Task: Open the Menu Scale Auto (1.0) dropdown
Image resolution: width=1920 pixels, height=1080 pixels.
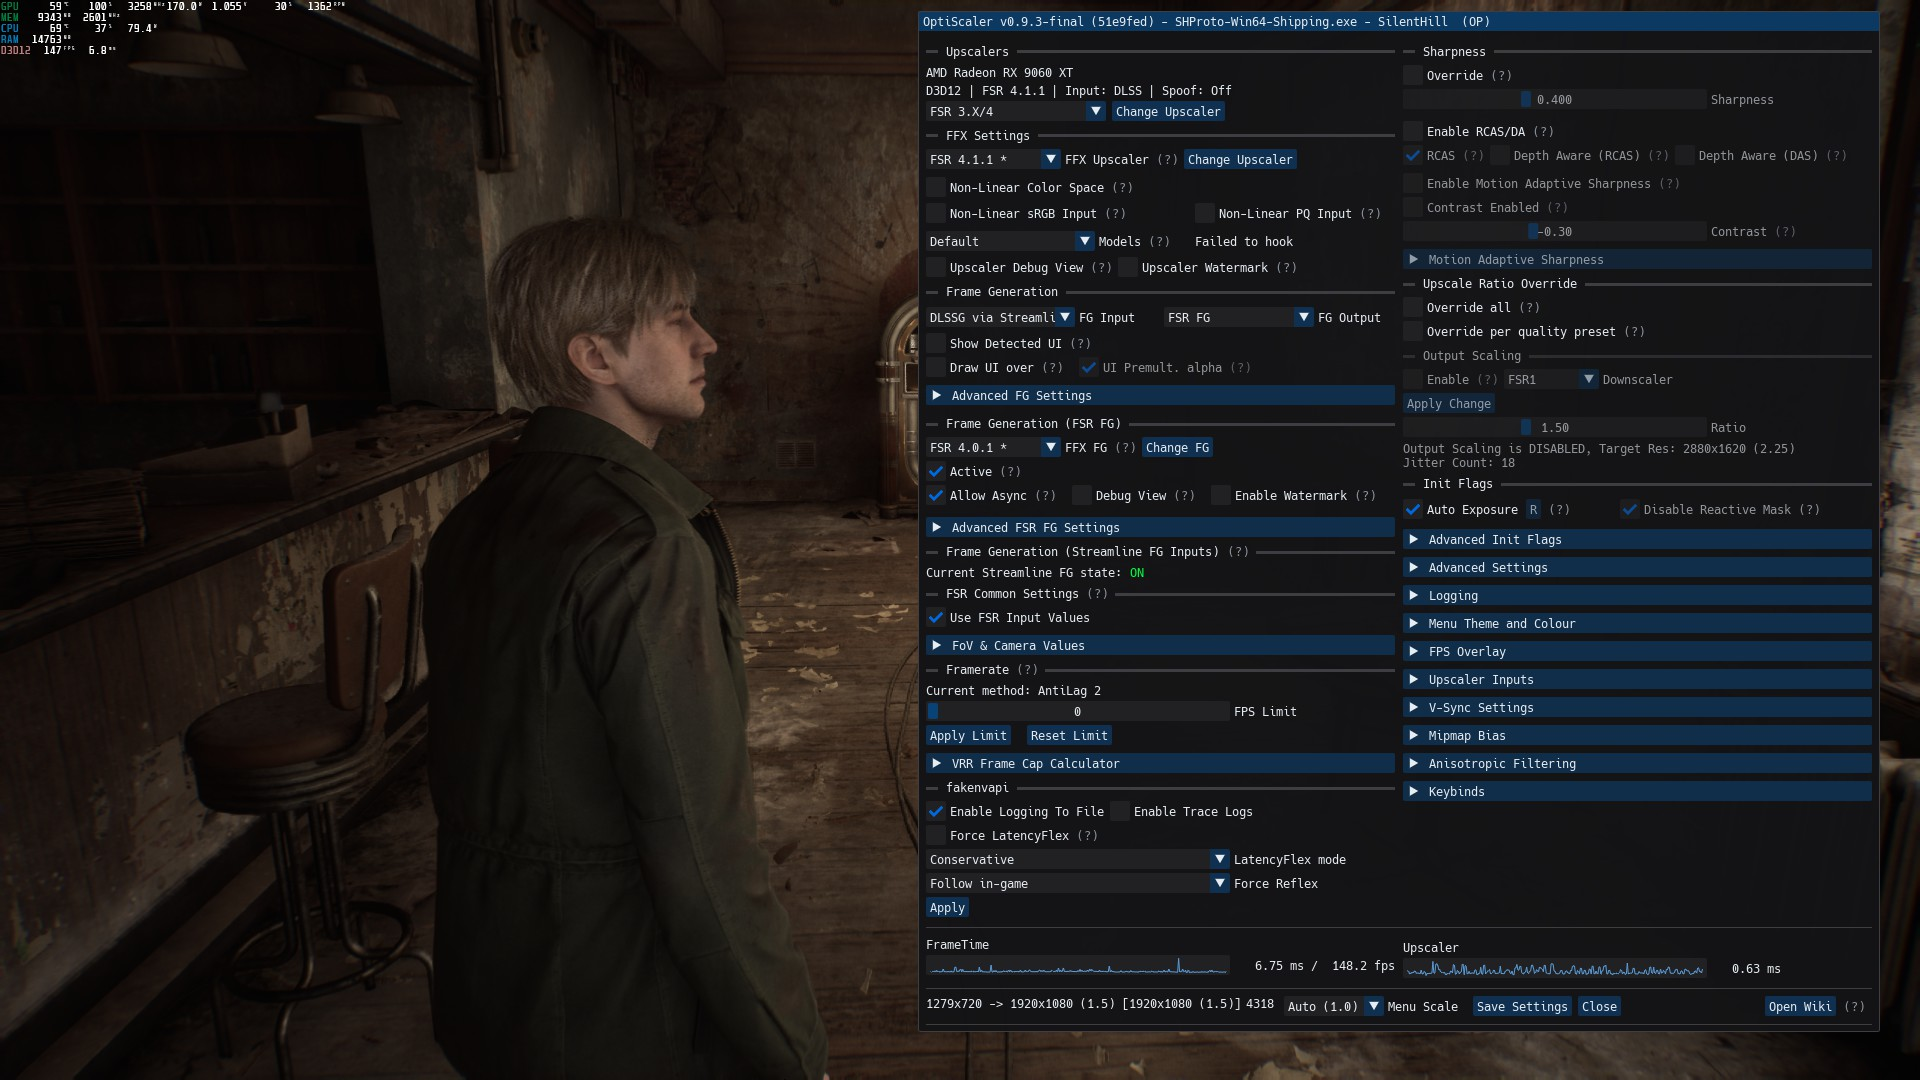Action: tap(1333, 1007)
